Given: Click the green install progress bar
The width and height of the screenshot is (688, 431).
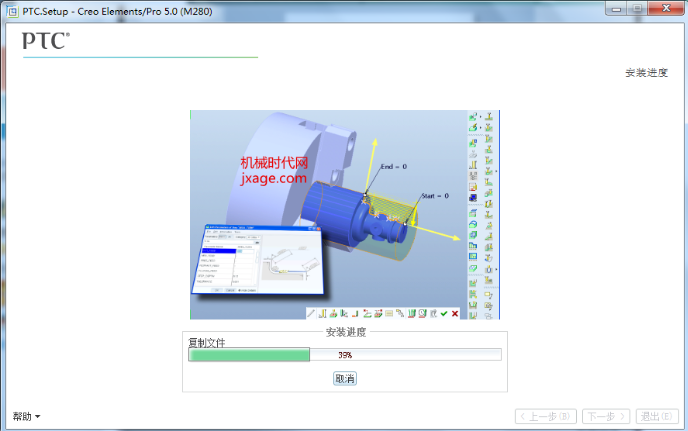Looking at the screenshot, I should click(x=345, y=355).
